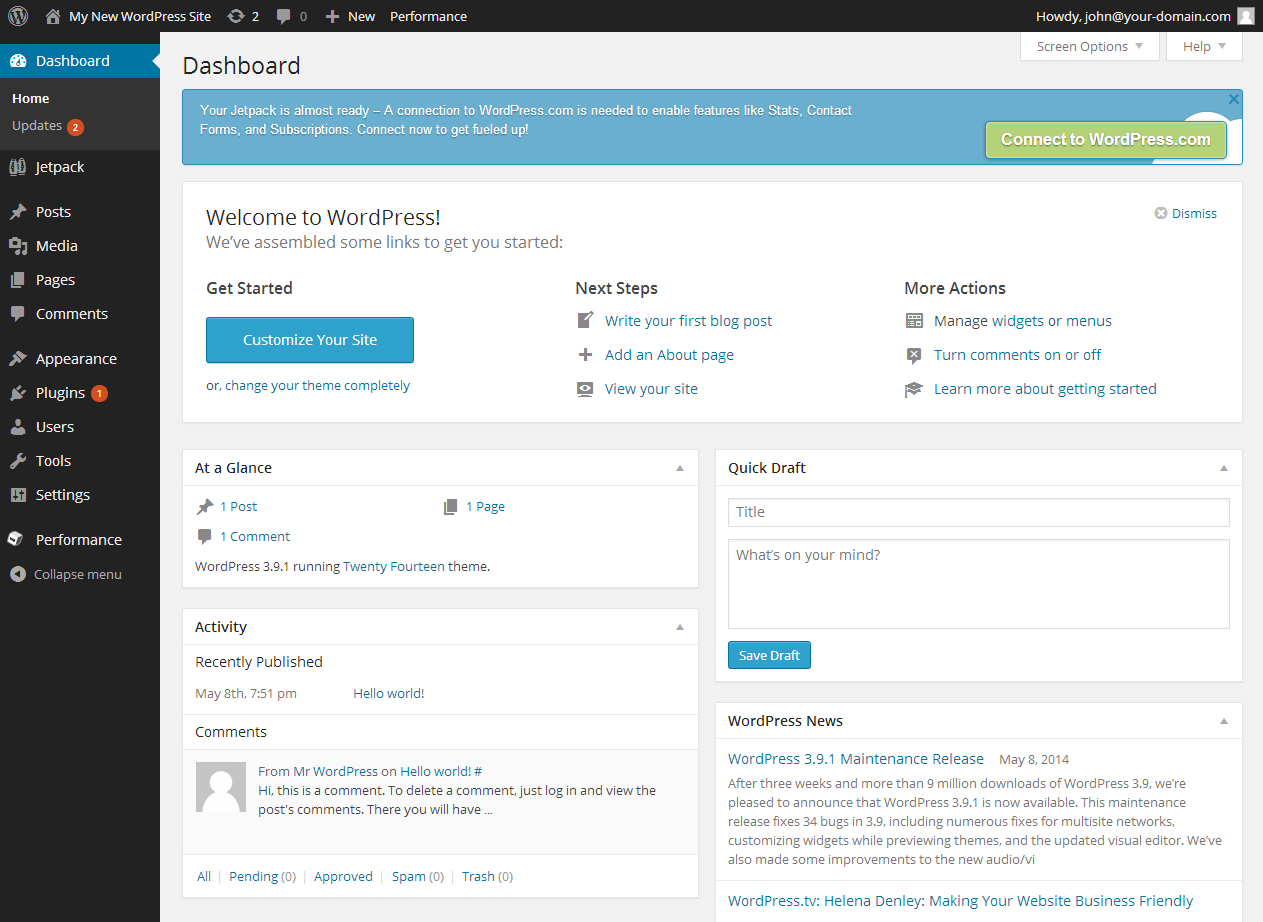Open the WordPress logo menu
Image resolution: width=1263 pixels, height=922 pixels.
(x=18, y=16)
